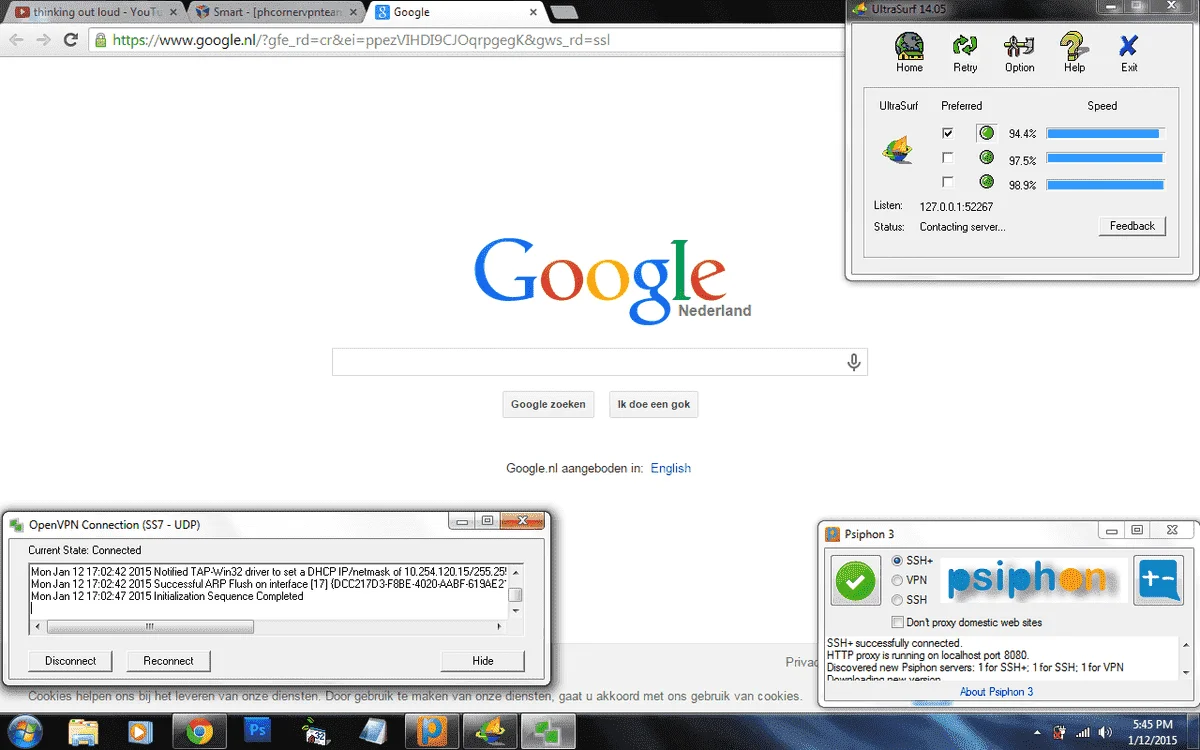Viewport: 1200px width, 750px height.
Task: Click the Psiphon taskbar icon
Action: click(431, 732)
